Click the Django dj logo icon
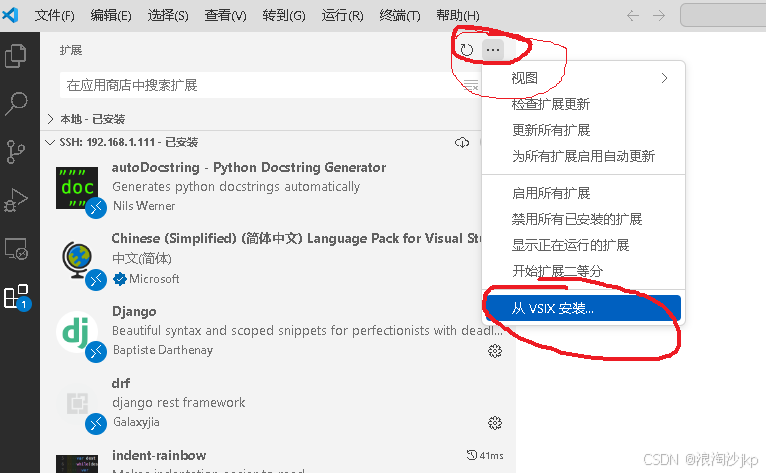The height and width of the screenshot is (473, 766). pos(77,331)
